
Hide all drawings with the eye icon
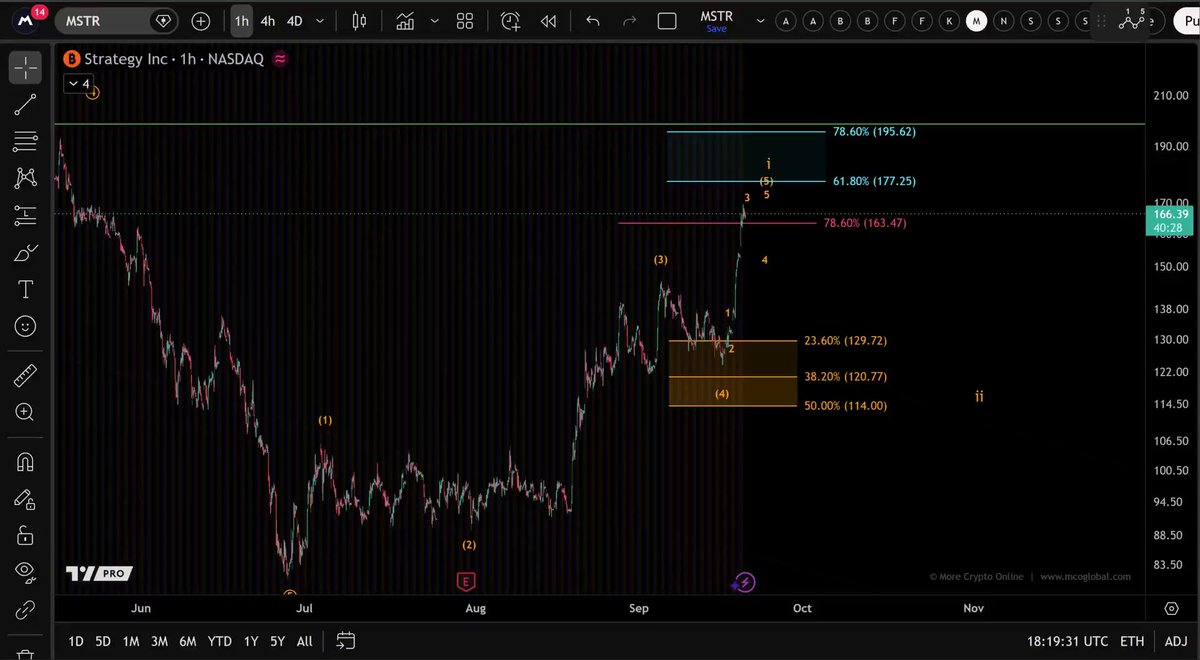click(25, 571)
